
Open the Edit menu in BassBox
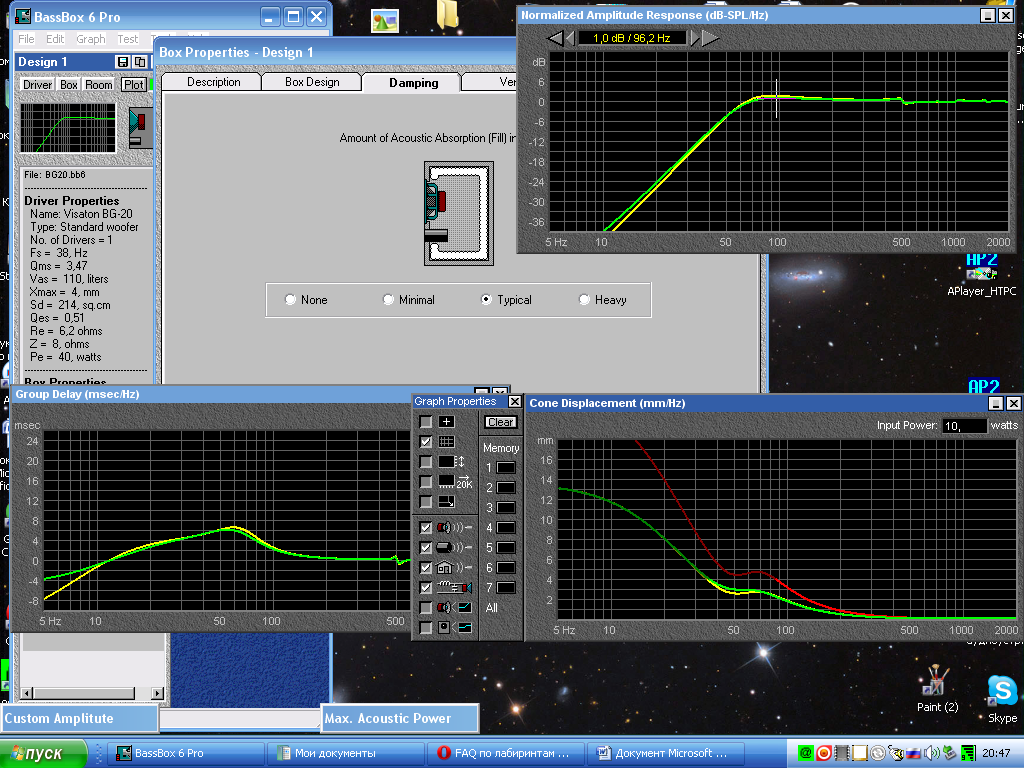55,39
